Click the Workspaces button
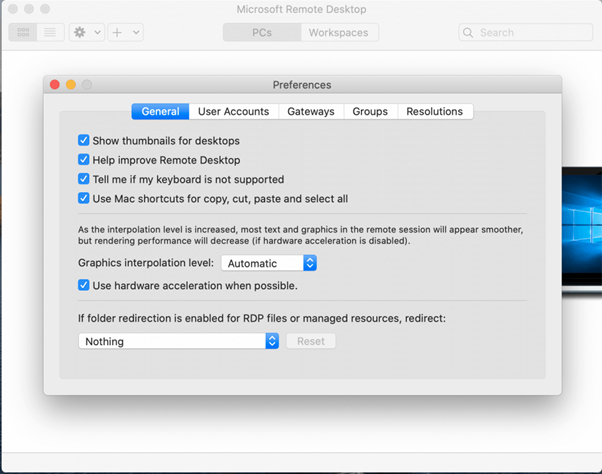602x474 pixels. [x=340, y=32]
